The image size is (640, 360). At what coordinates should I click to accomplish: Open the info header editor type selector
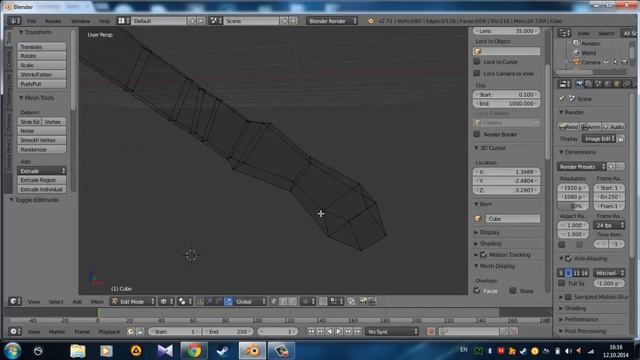coord(14,20)
